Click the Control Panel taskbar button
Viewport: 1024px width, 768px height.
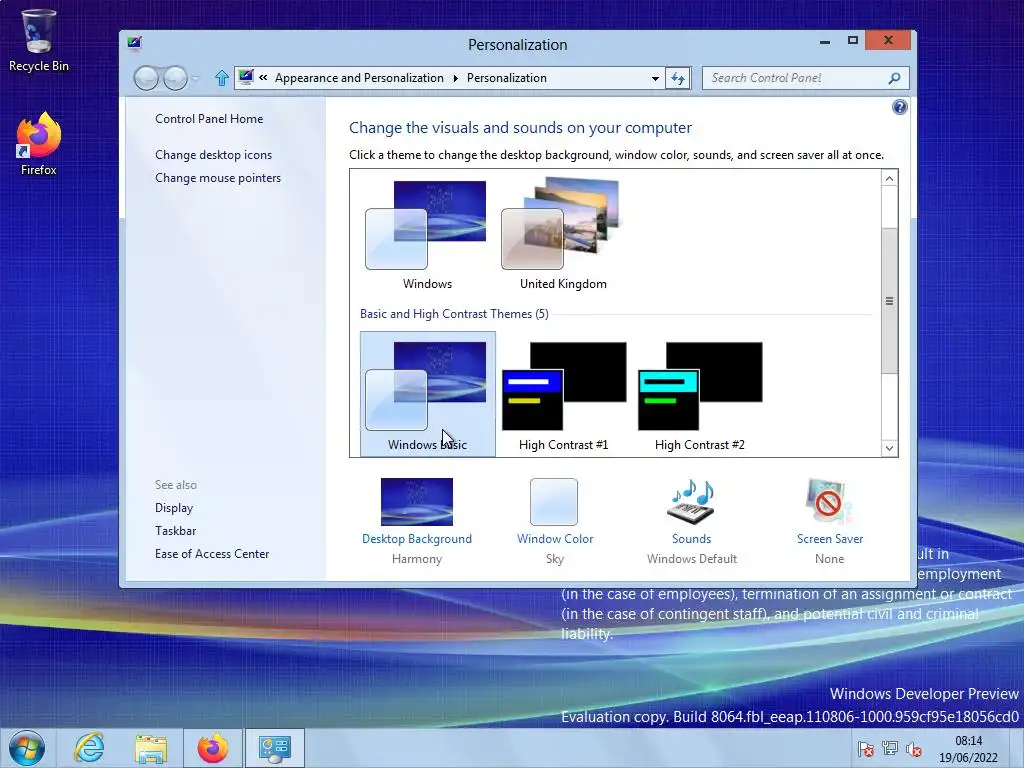[x=274, y=748]
